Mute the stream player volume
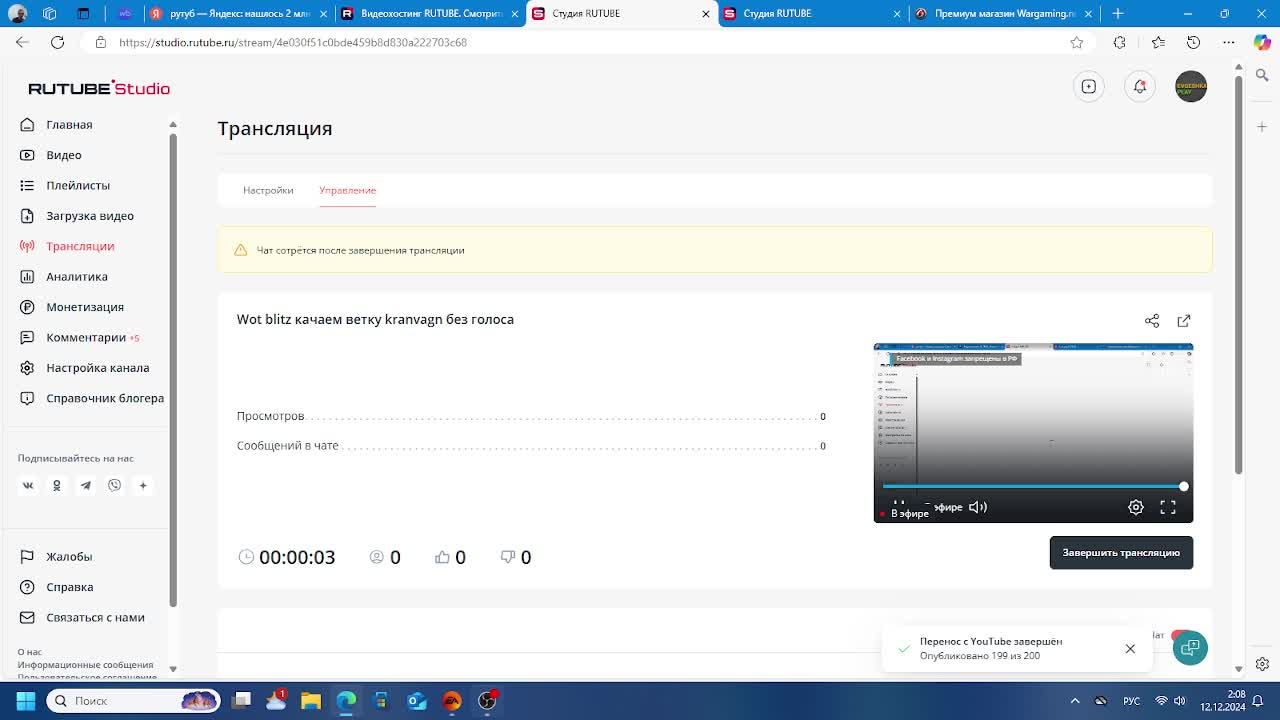1280x720 pixels. 978,507
